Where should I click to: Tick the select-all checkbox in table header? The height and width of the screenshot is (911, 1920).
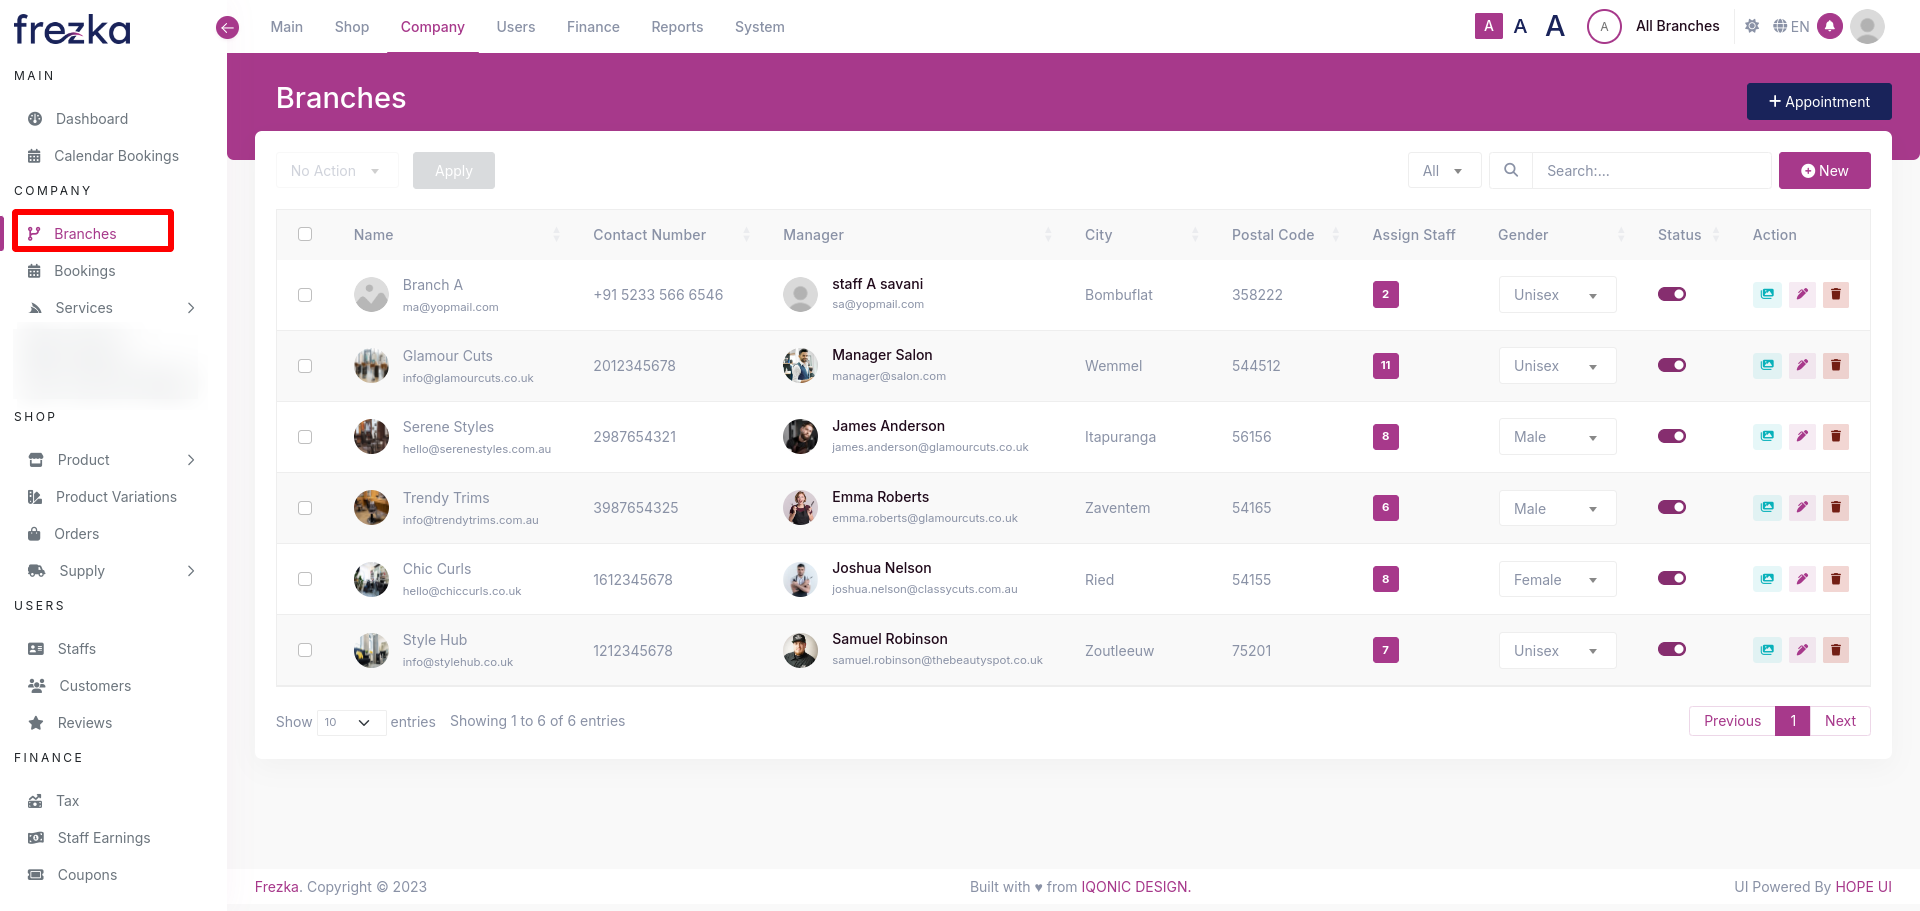click(x=305, y=234)
